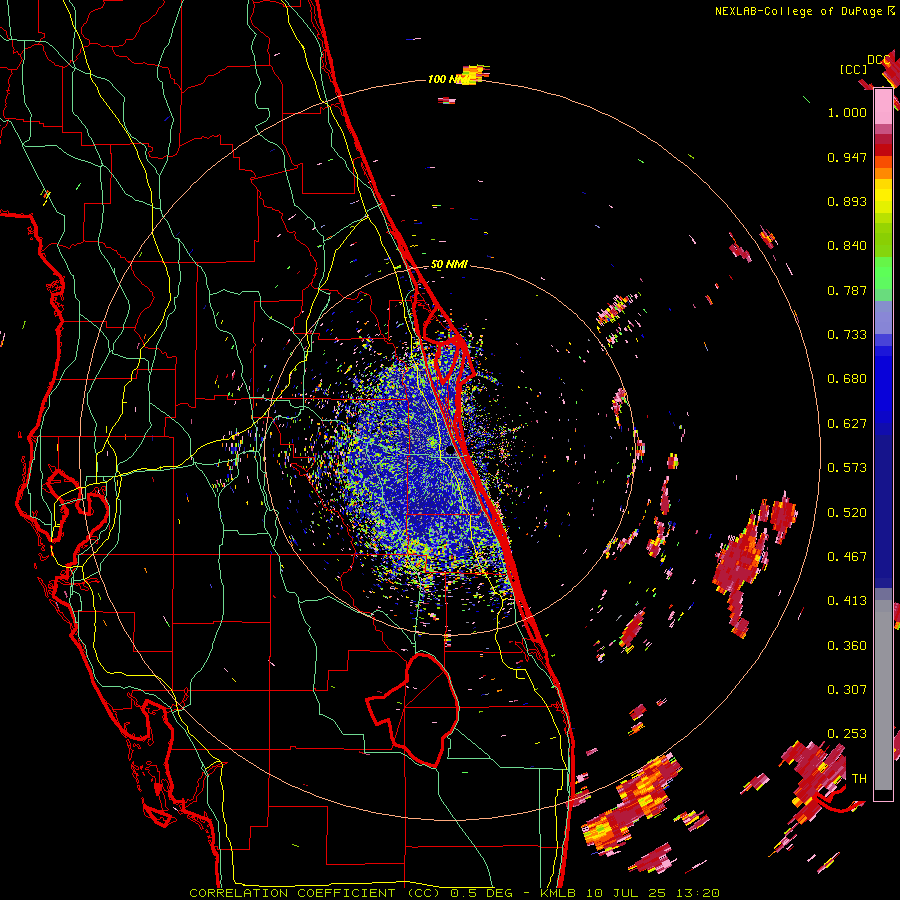
Task: Pick the pink color band beside 1.000
Action: [883, 107]
